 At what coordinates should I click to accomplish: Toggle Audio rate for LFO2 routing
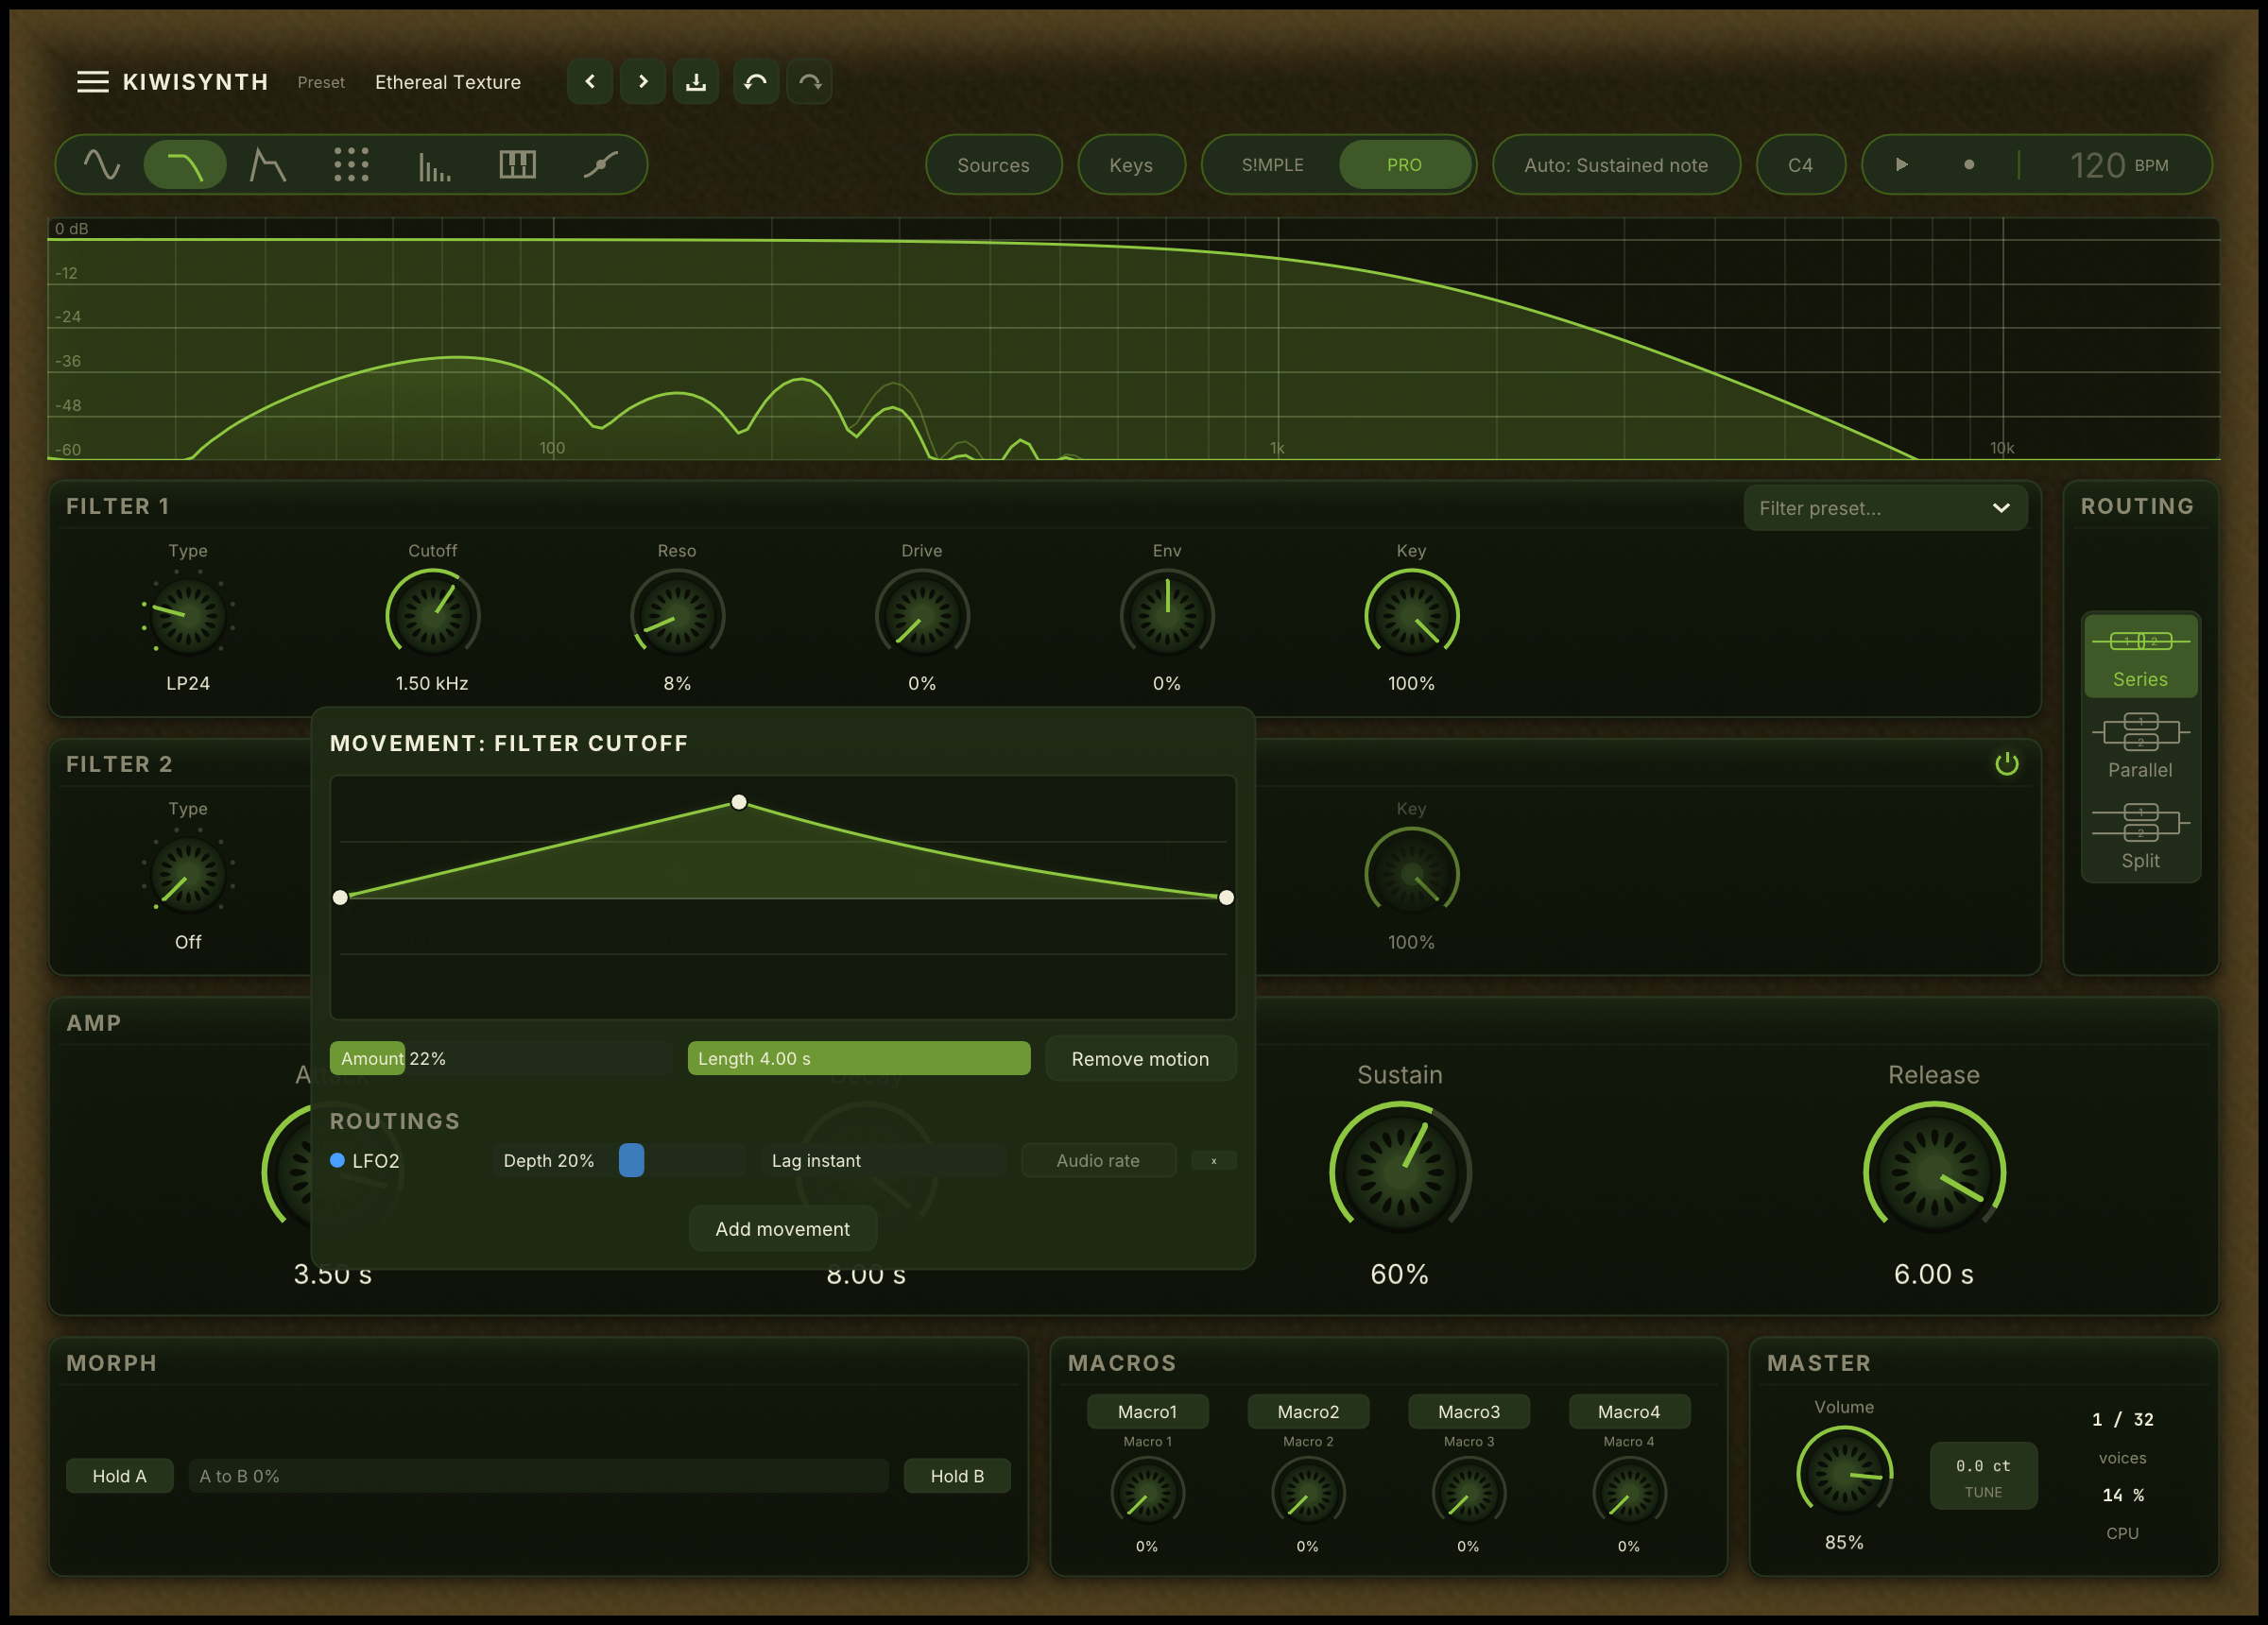tap(1097, 1161)
